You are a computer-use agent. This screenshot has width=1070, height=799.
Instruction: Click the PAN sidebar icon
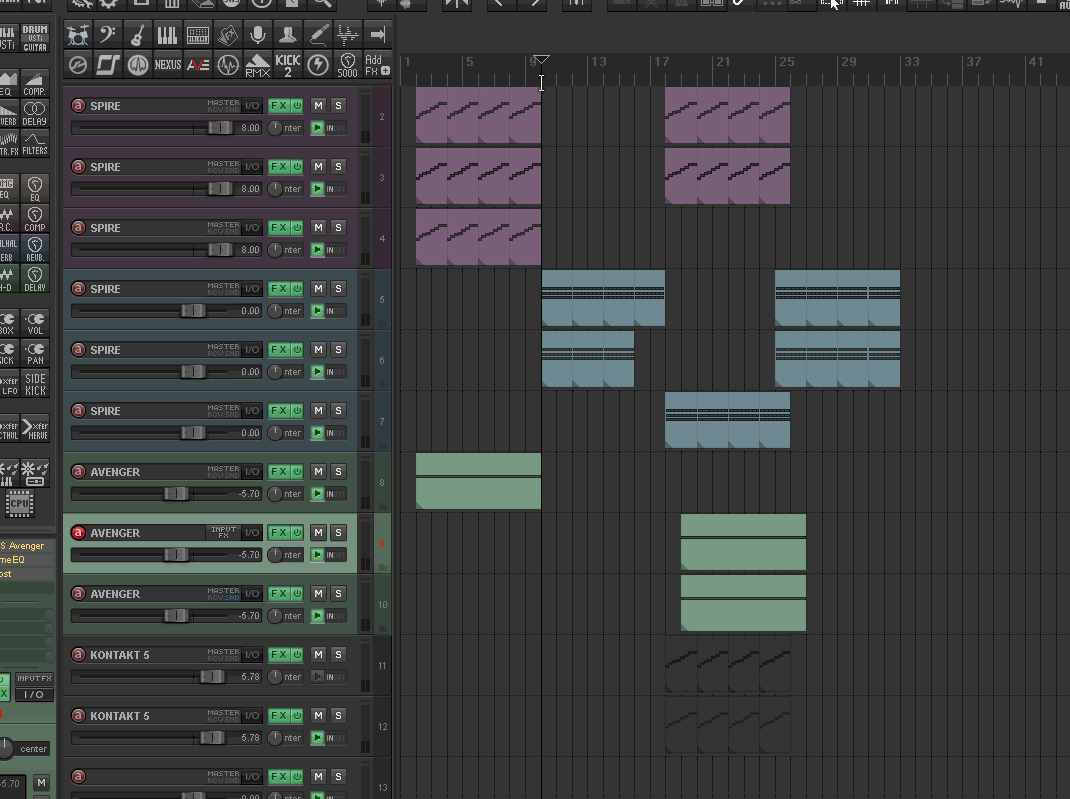[35, 353]
